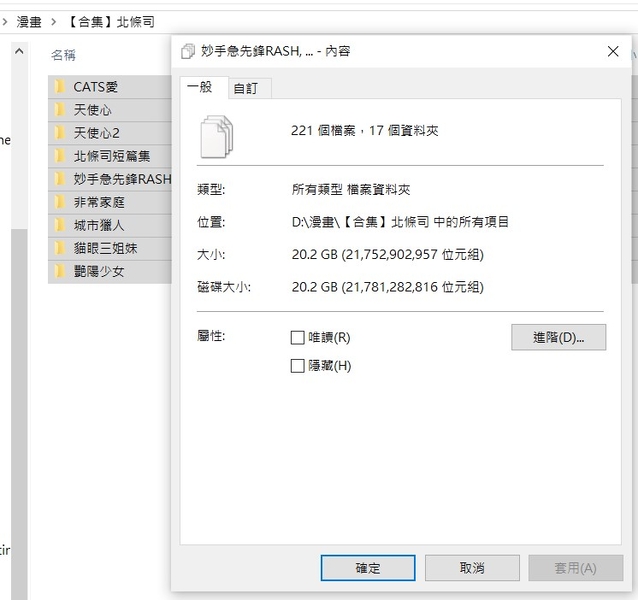Select the 艷陽少女 folder name
The width and height of the screenshot is (638, 600).
99,271
